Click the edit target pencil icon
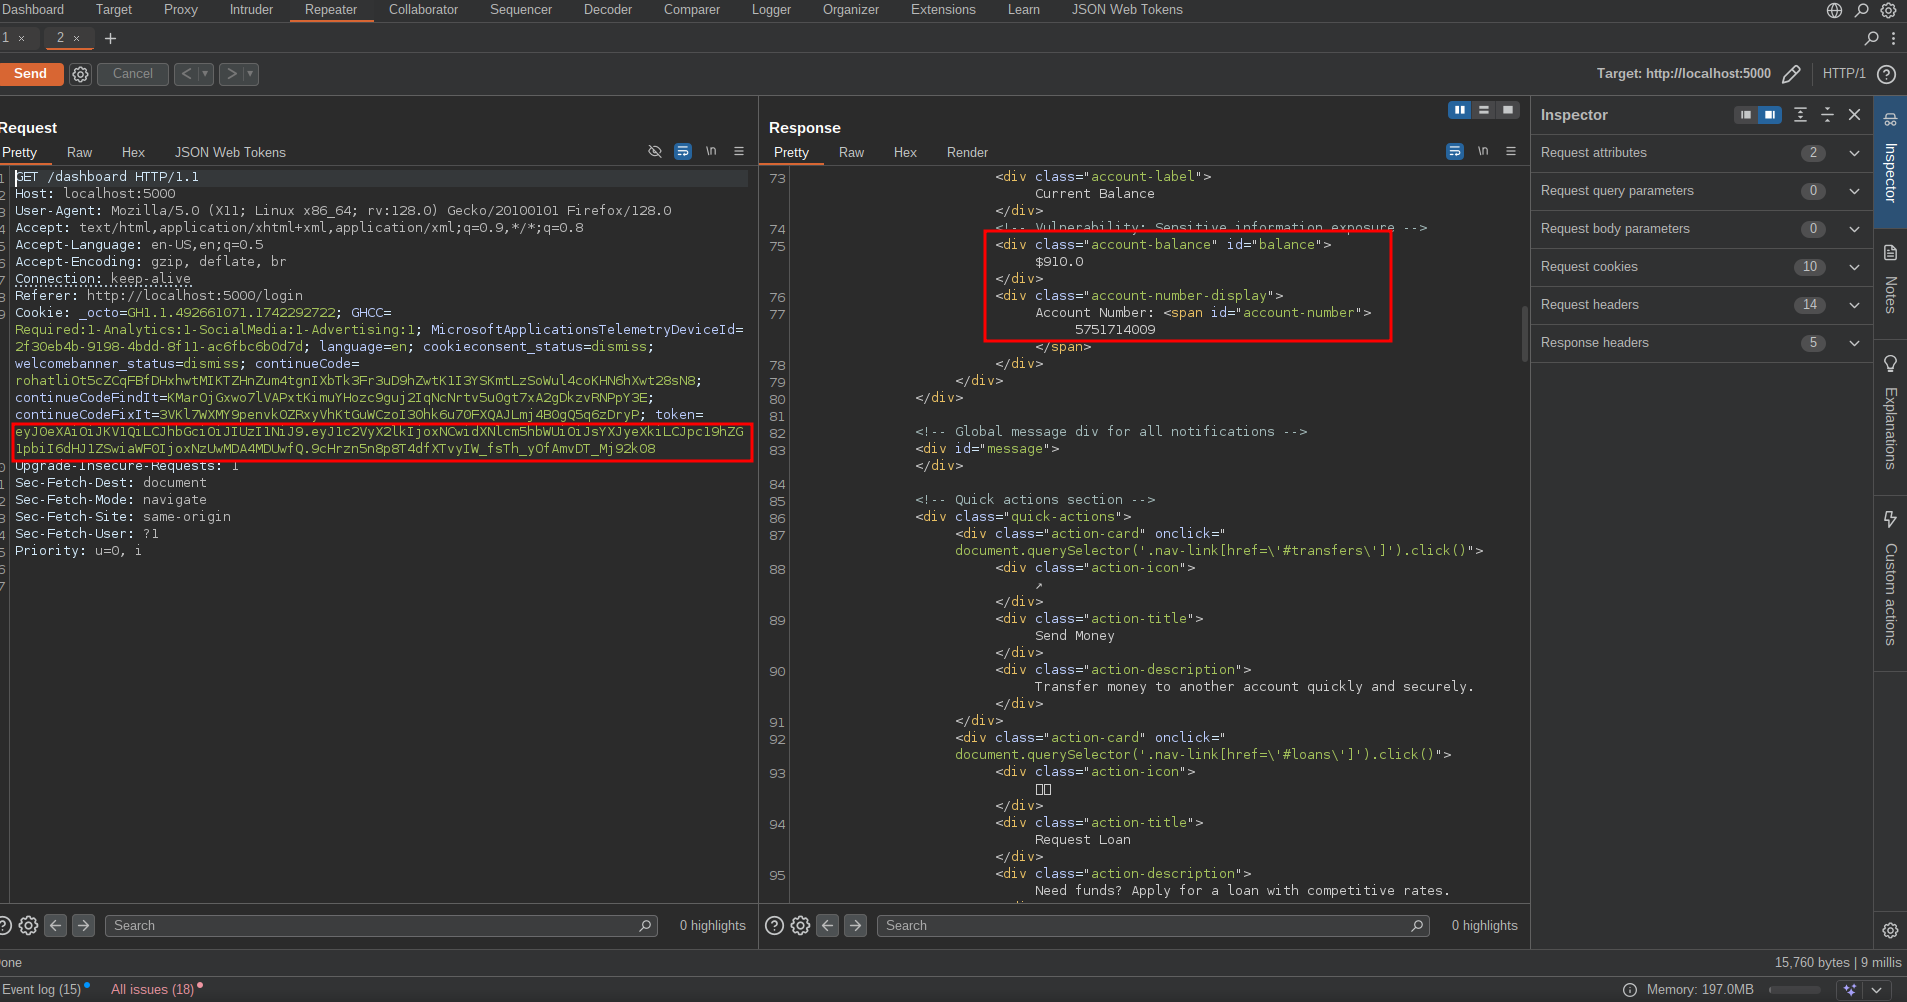1907x1002 pixels. 1791,74
